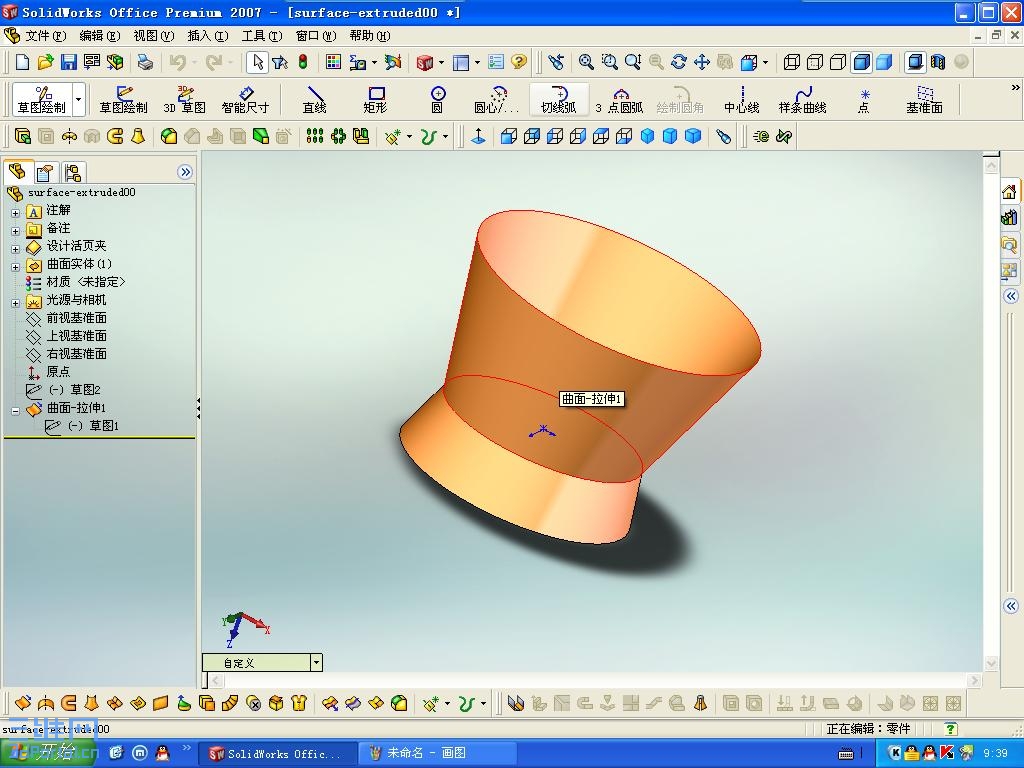Click the 局部放大 (Zoom to Area) icon

[610, 62]
